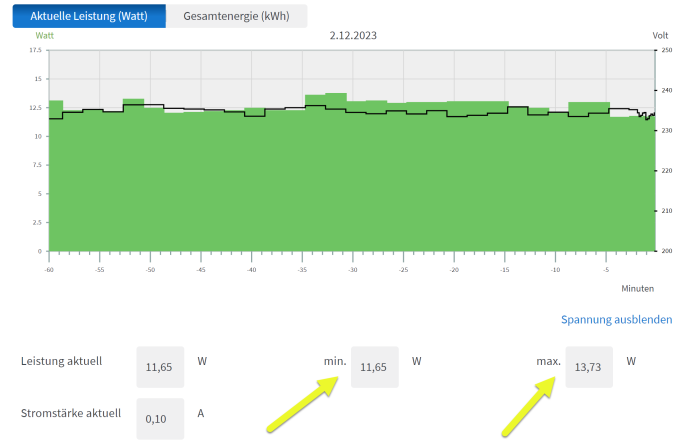Click the Spannung ausblenden link
Image resolution: width=700 pixels, height=445 pixels.
point(616,320)
